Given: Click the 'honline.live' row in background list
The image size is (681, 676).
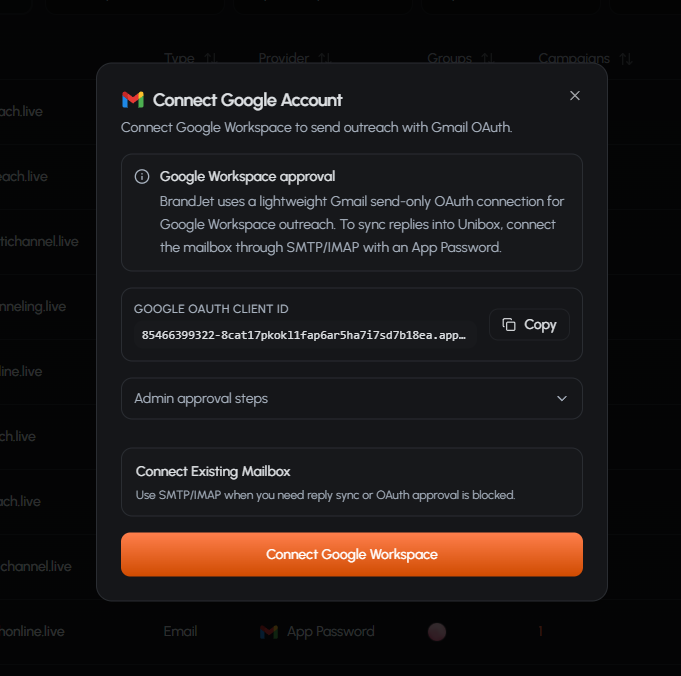Looking at the screenshot, I should coord(32,631).
